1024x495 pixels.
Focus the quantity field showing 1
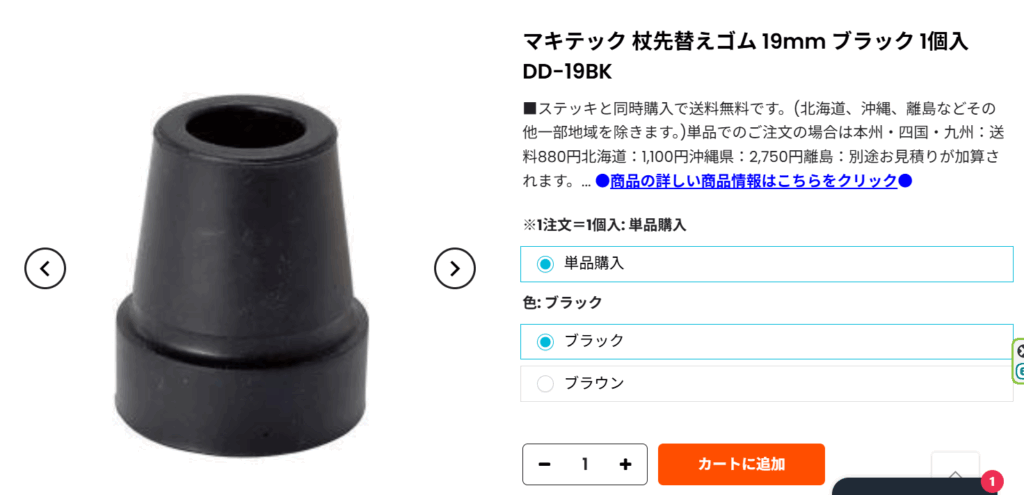pos(584,464)
